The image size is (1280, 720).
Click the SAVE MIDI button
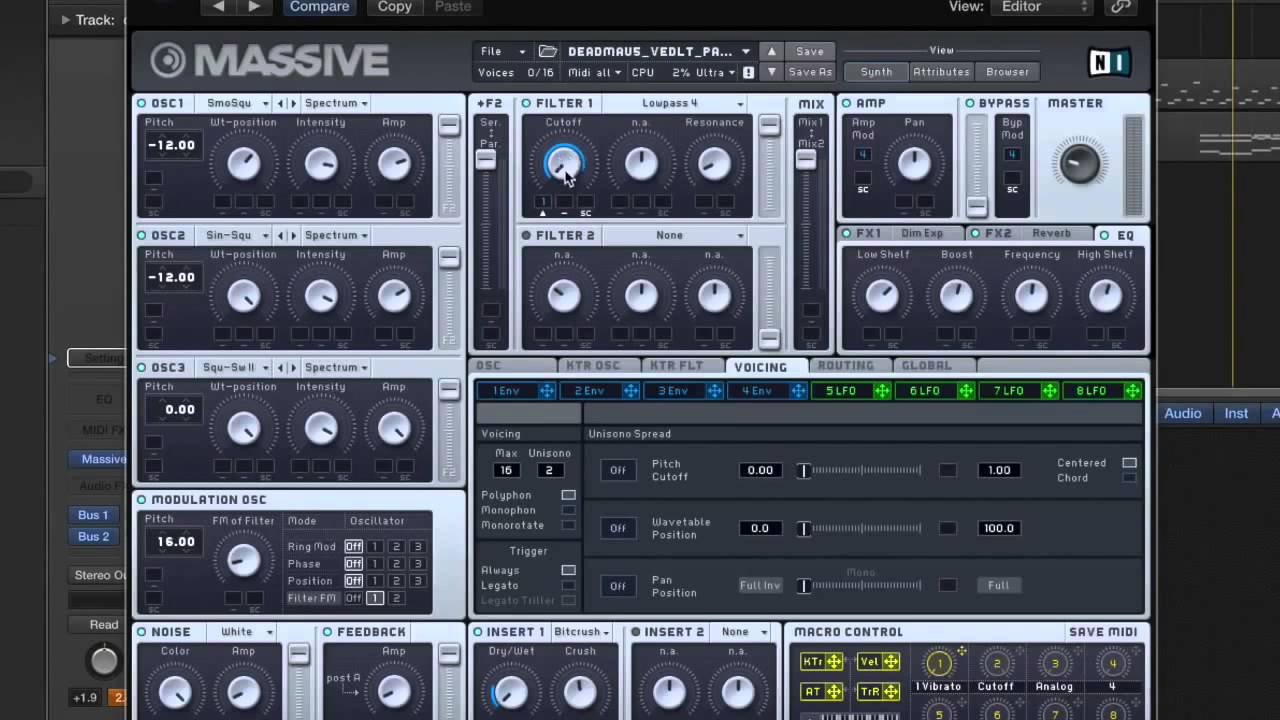[1103, 632]
